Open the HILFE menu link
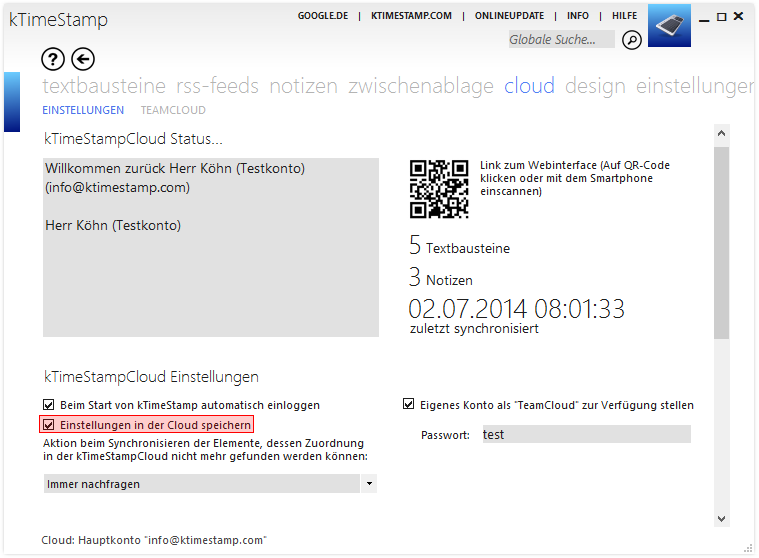Viewport: 759px width, 558px height. (624, 15)
